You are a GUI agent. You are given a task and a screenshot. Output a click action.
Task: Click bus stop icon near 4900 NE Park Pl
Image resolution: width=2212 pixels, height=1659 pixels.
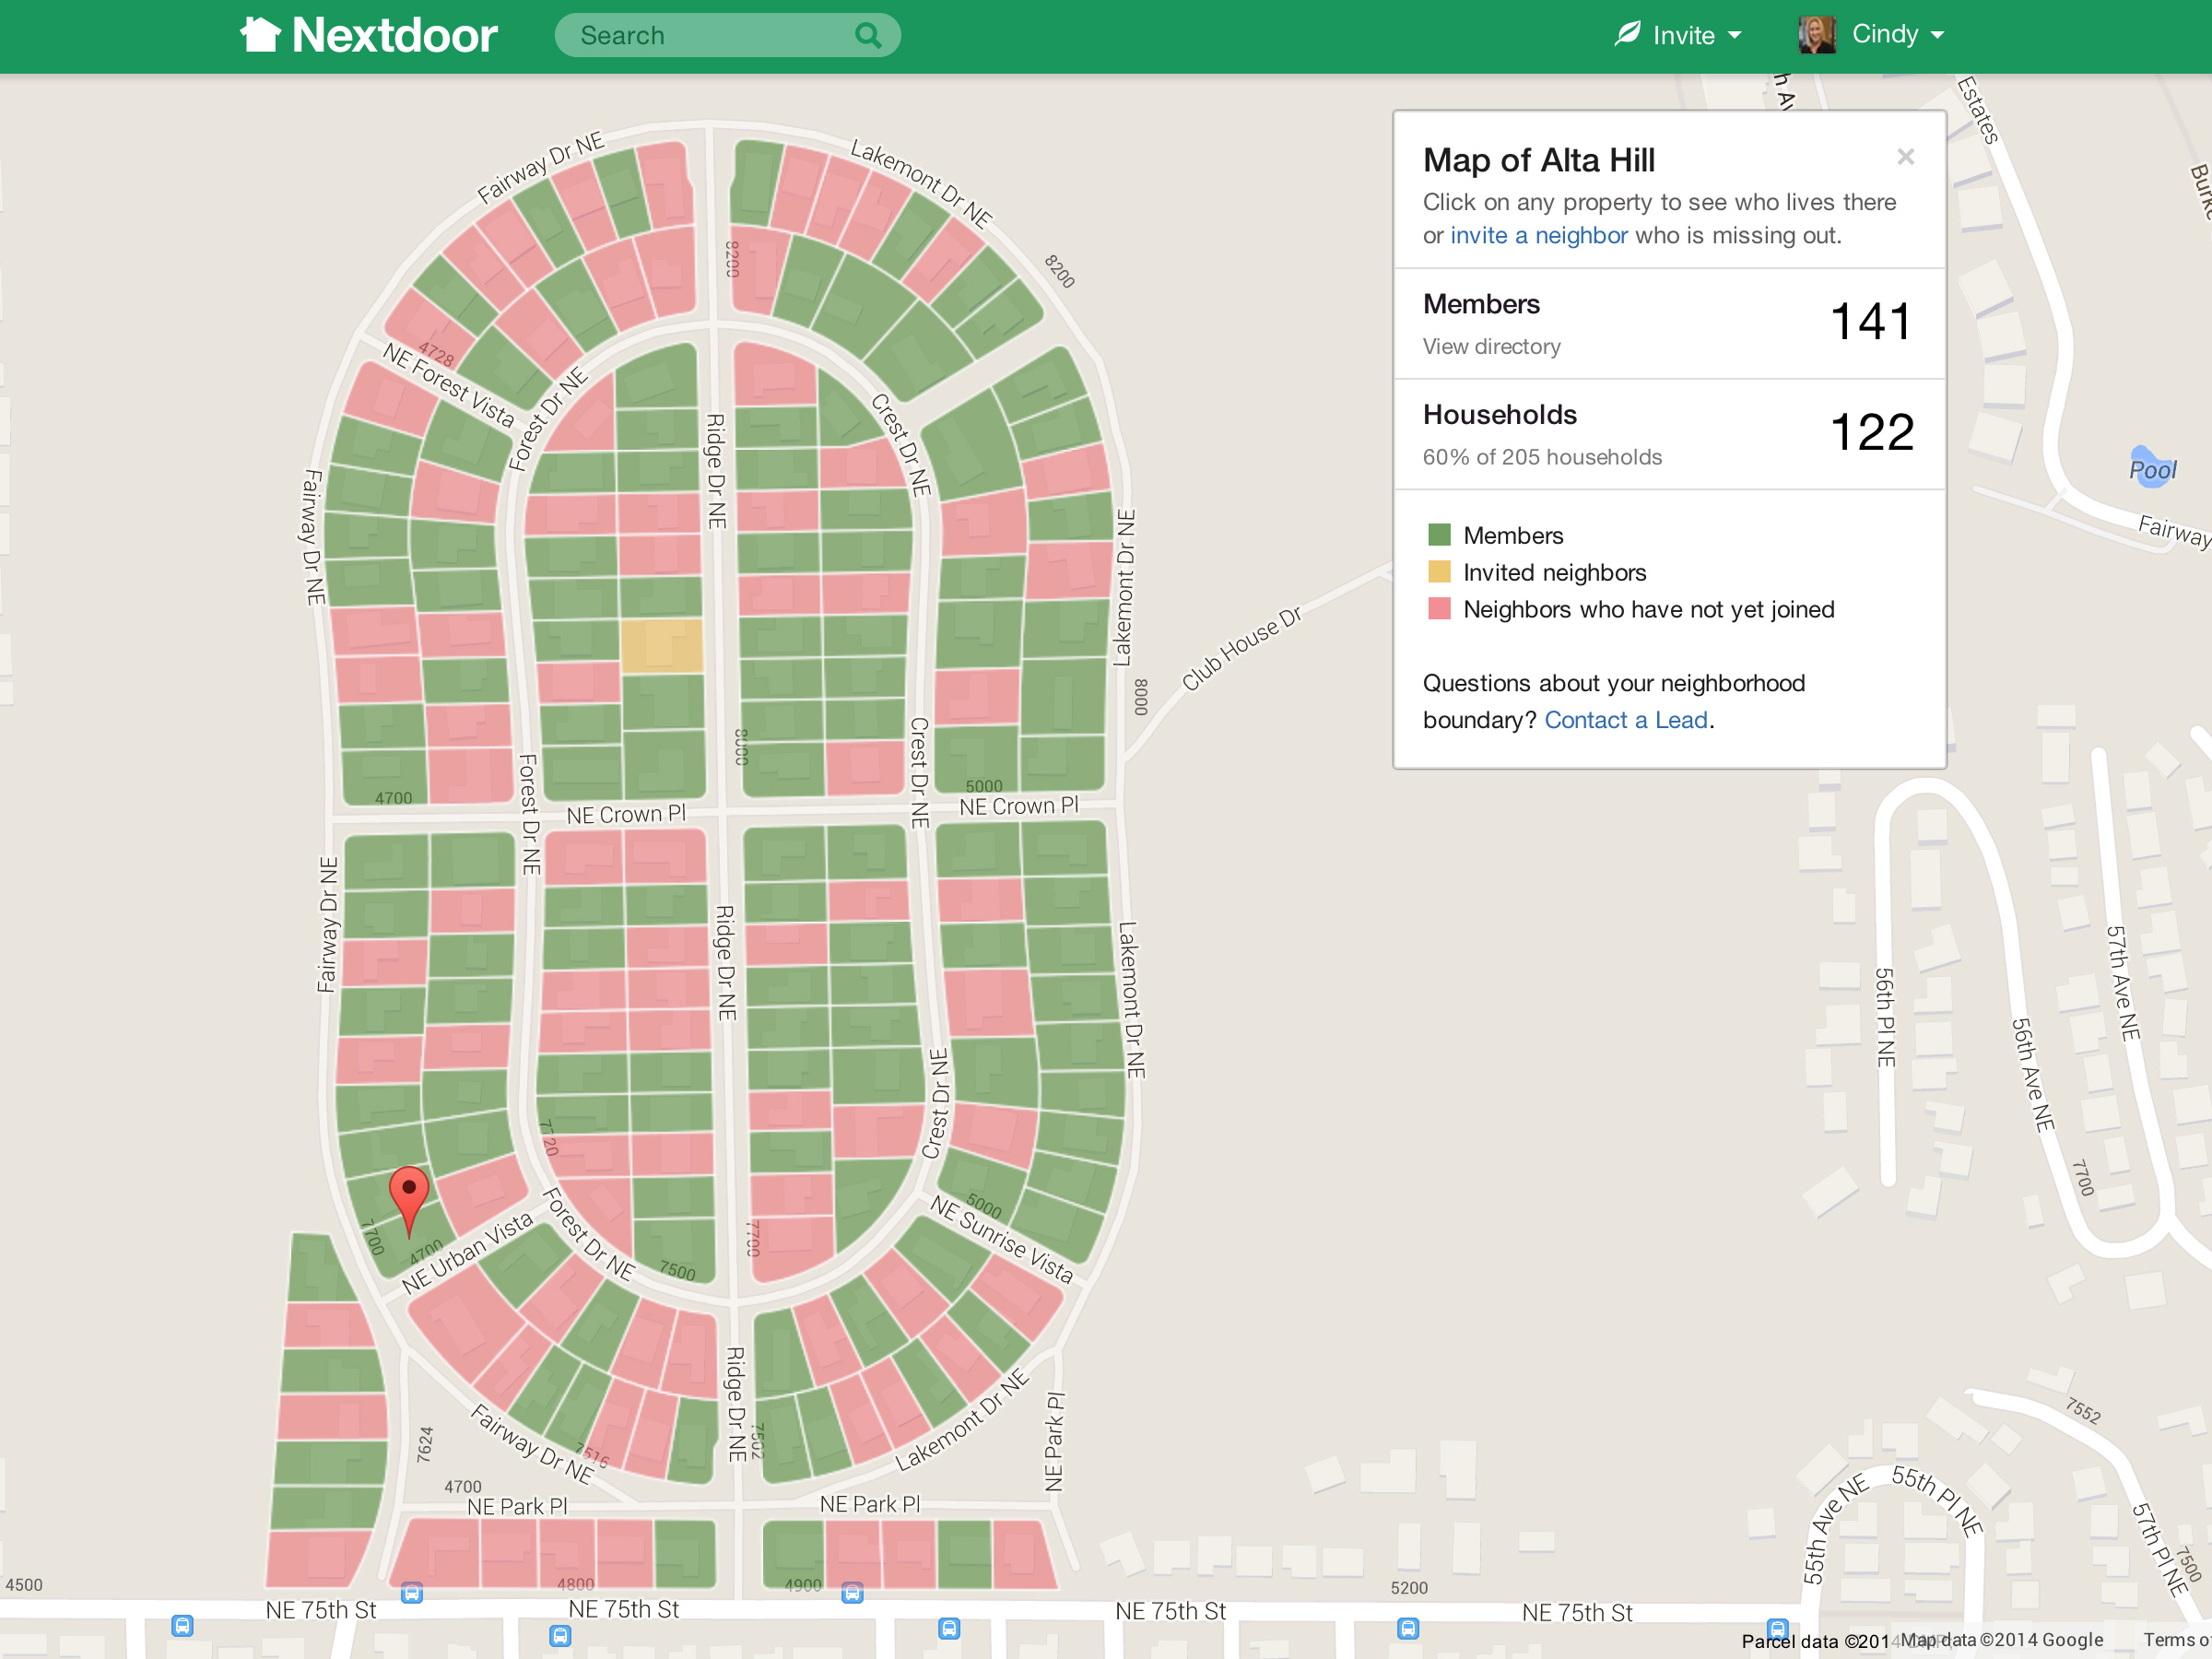coord(852,1593)
